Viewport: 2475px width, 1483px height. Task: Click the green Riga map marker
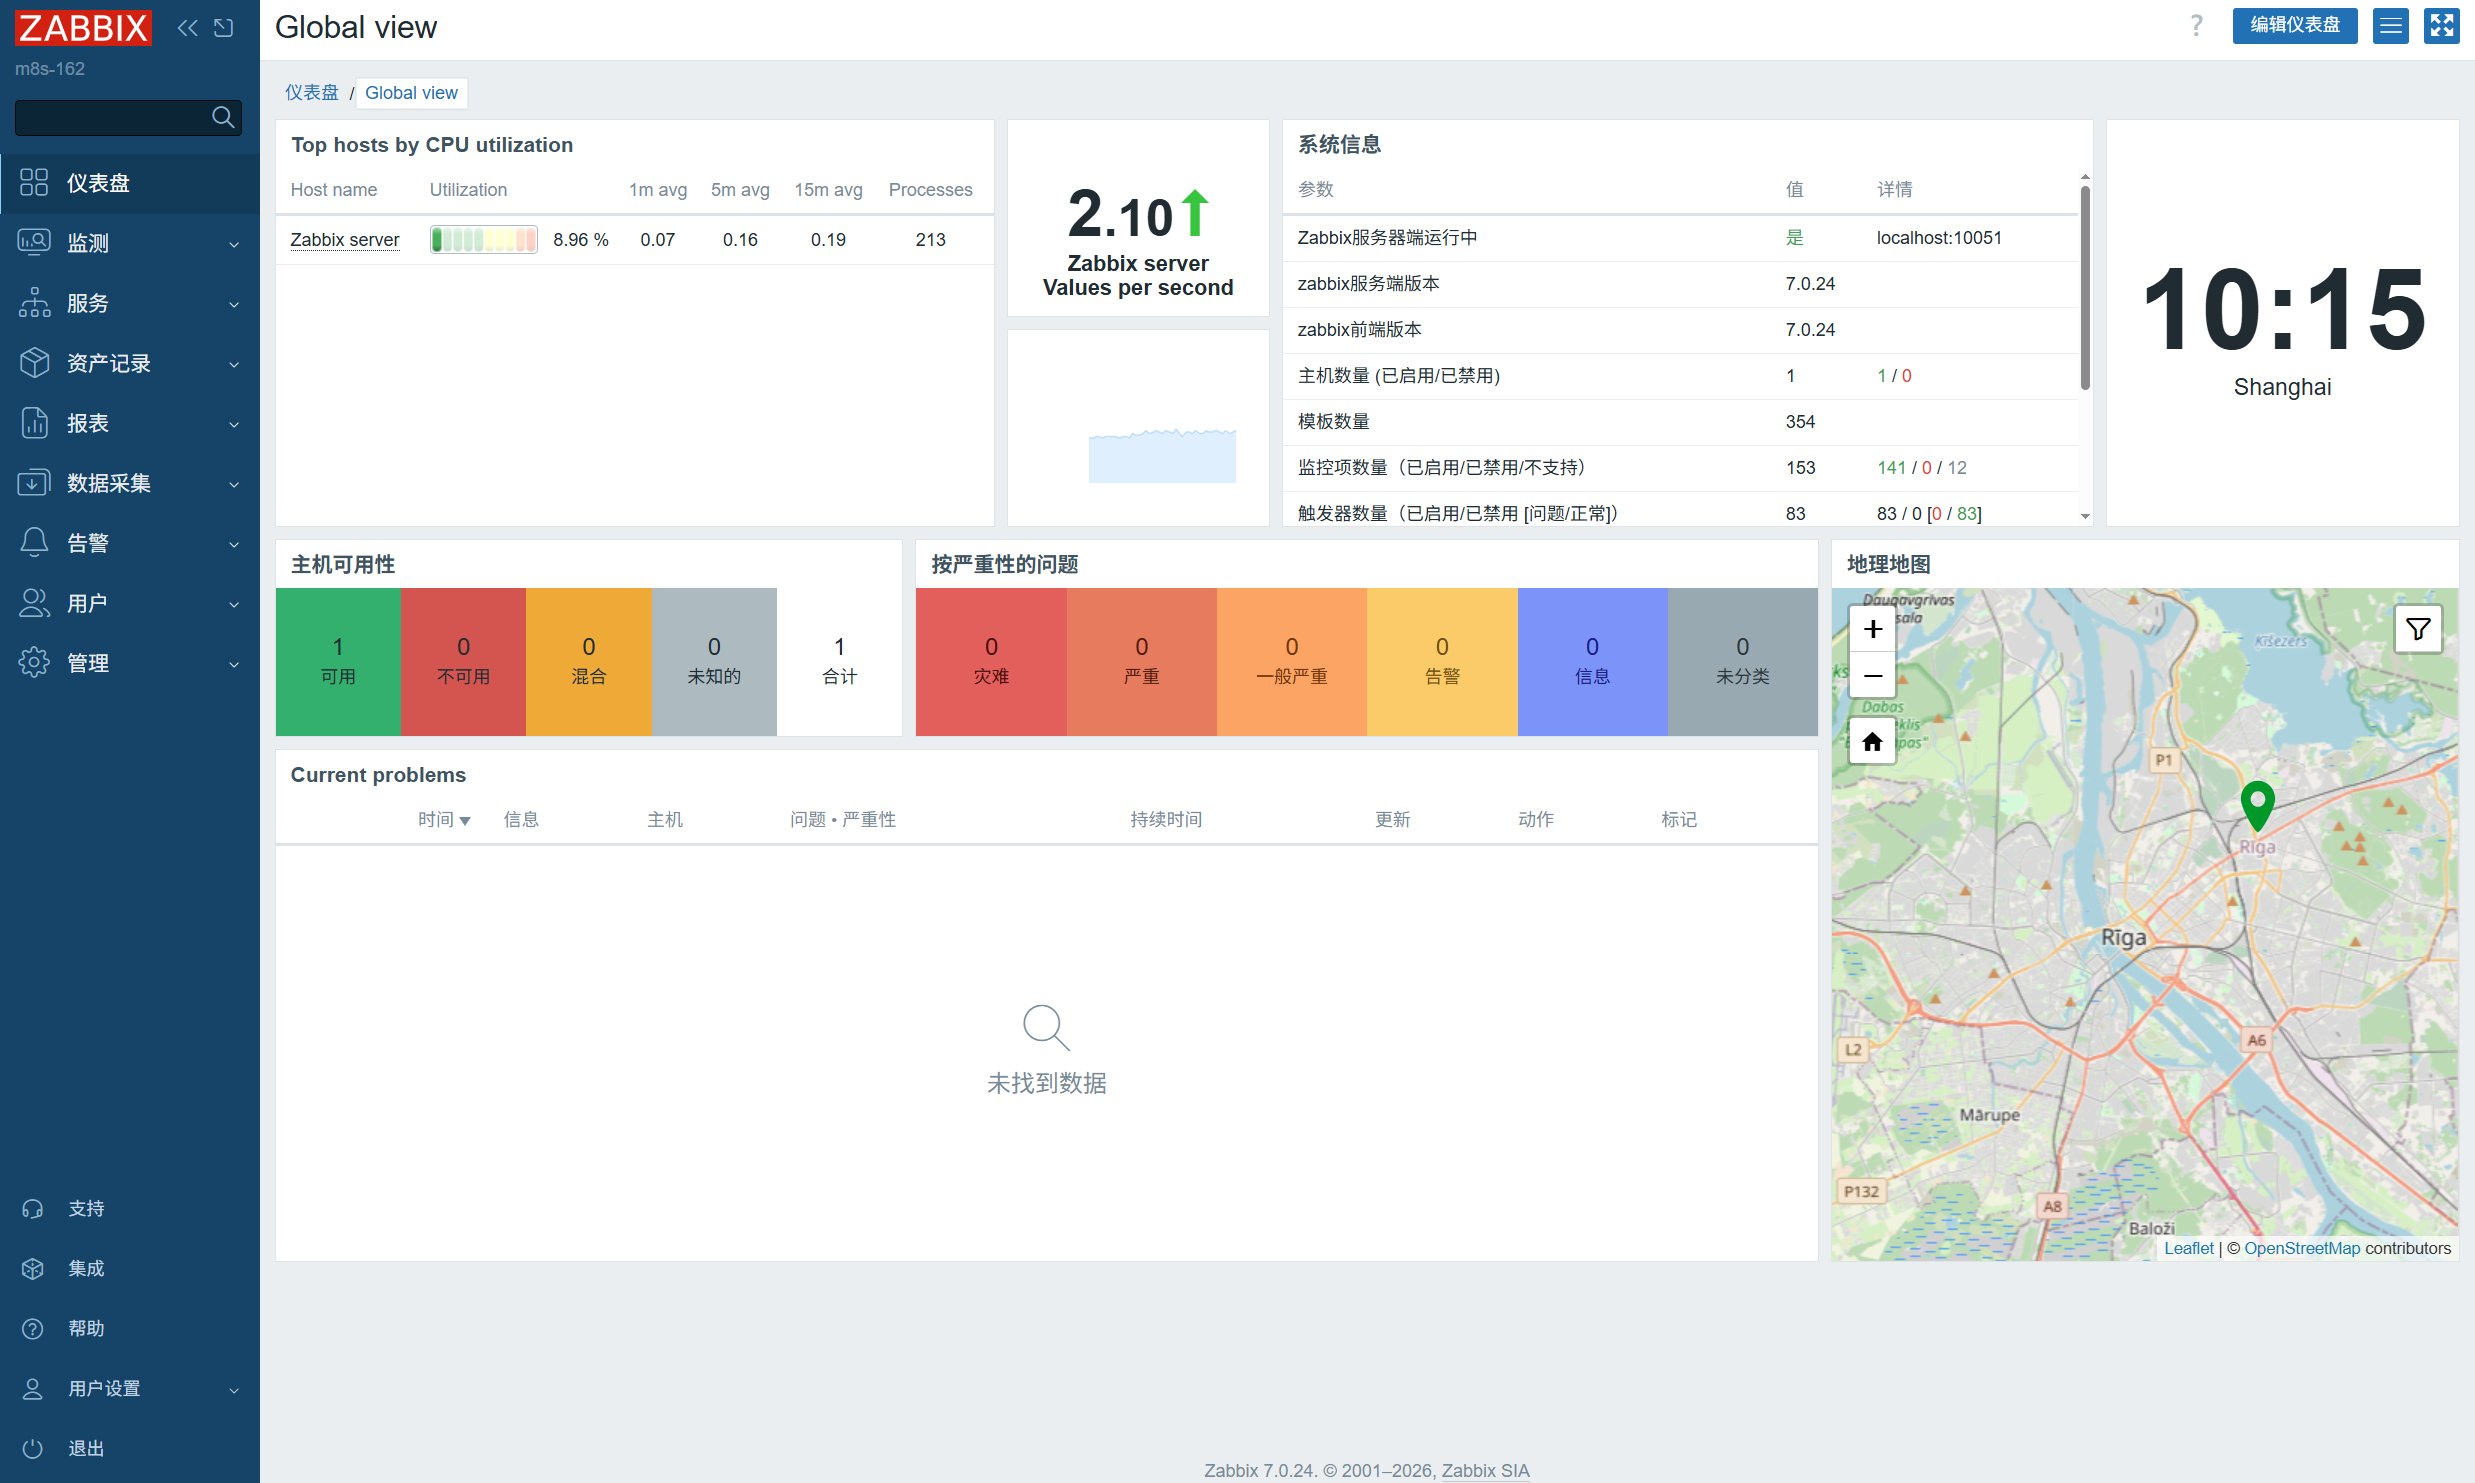(2257, 804)
